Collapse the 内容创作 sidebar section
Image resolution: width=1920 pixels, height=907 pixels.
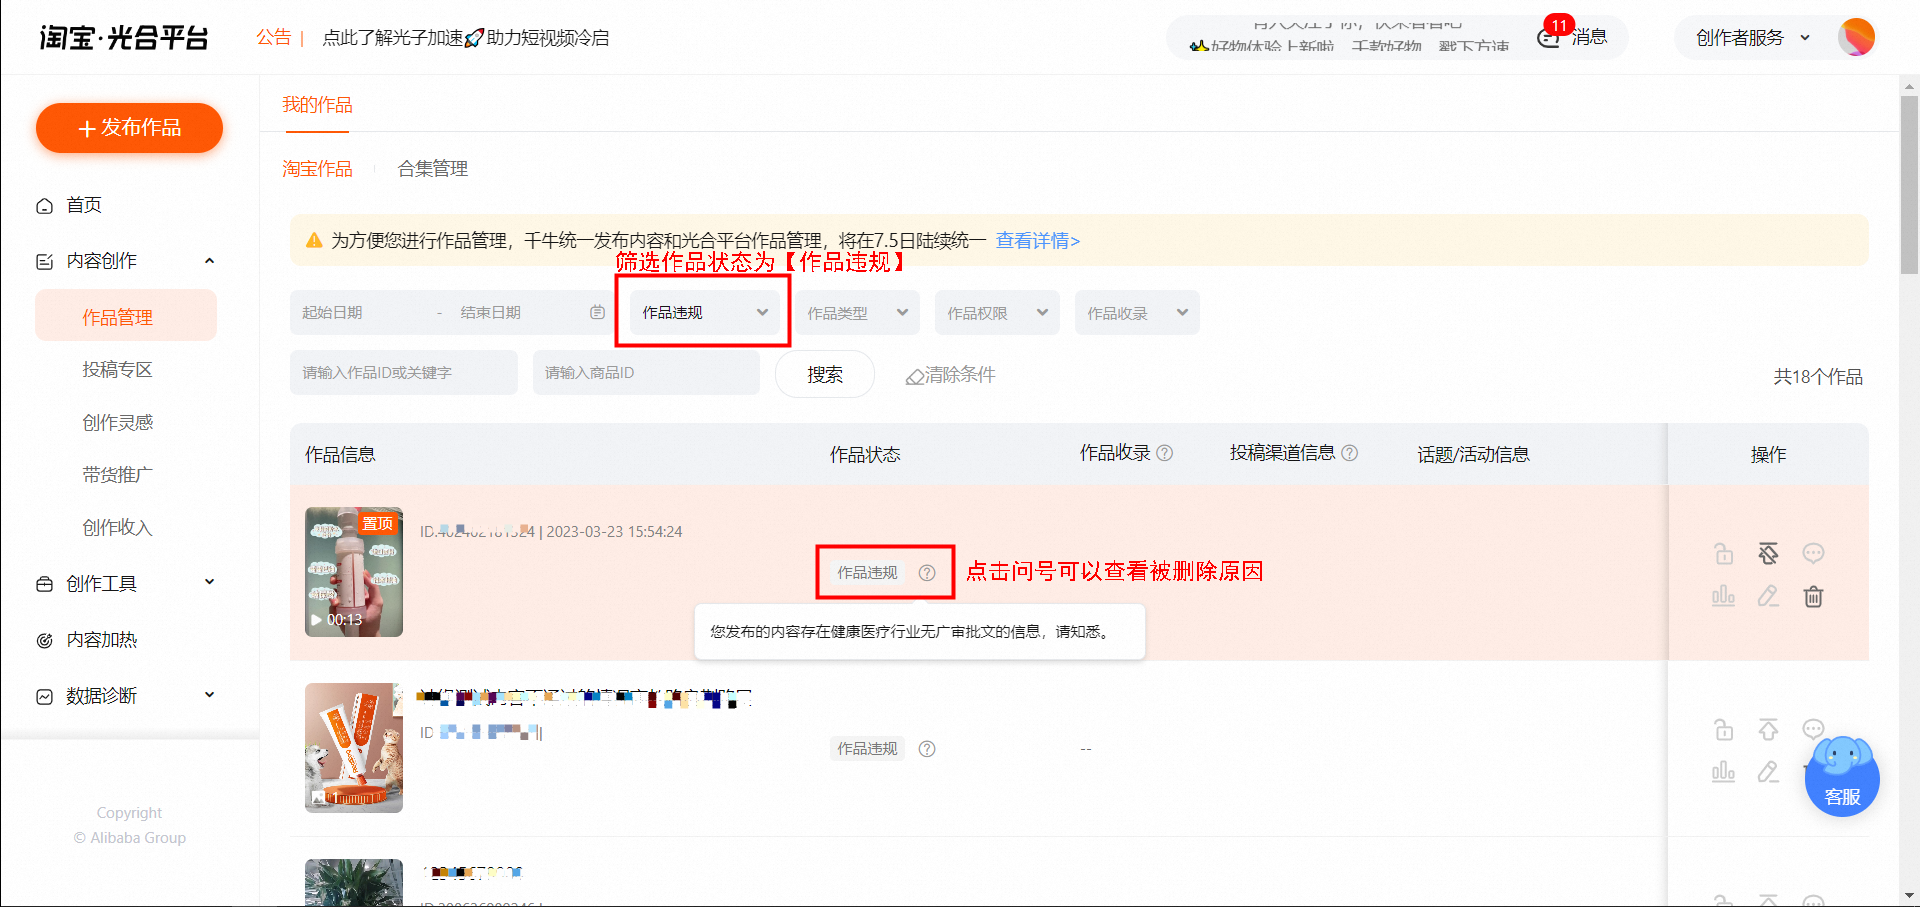tap(209, 261)
